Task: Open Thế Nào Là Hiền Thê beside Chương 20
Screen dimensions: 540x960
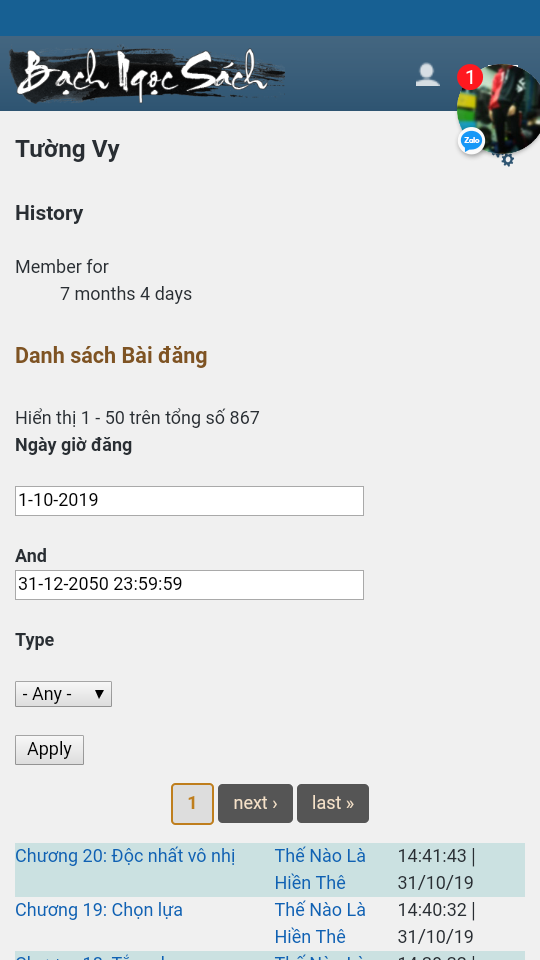Action: tap(320, 869)
